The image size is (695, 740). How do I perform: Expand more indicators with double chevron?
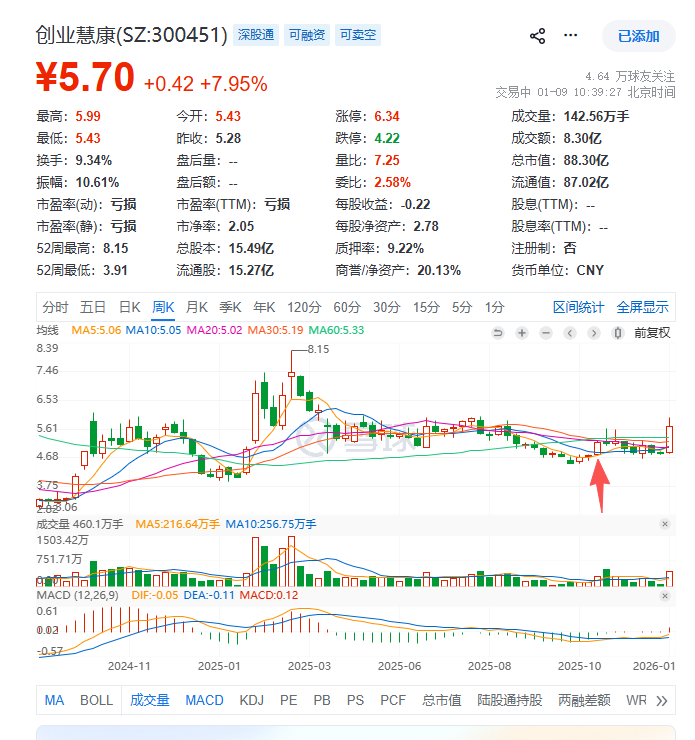662,701
